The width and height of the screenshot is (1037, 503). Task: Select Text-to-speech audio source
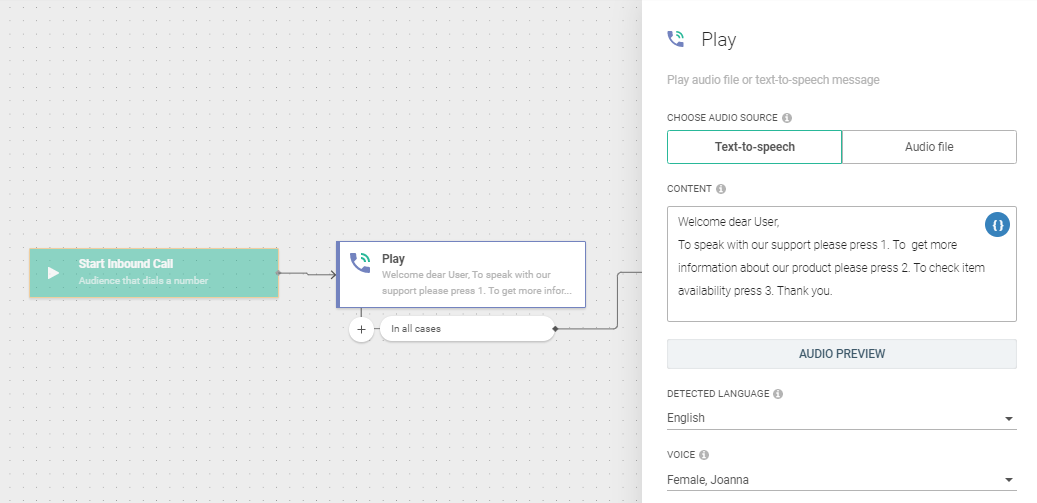coord(754,147)
